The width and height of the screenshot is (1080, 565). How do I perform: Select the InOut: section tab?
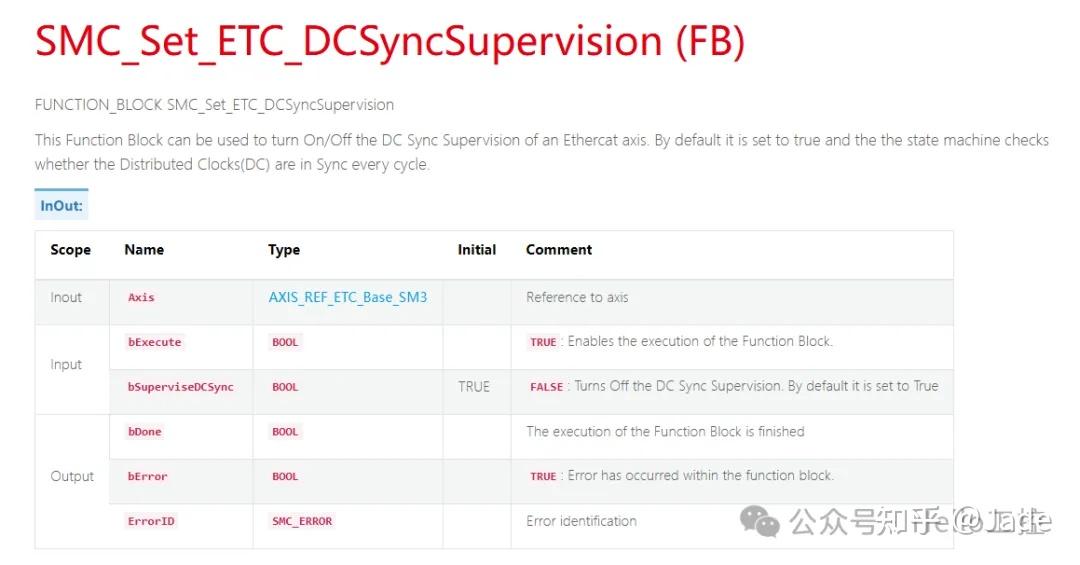pos(61,206)
